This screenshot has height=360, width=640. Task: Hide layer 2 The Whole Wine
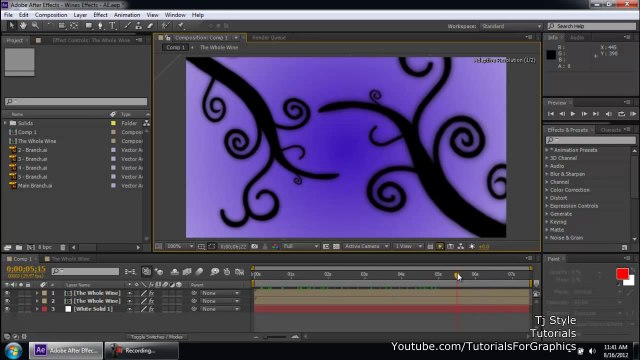tap(7, 301)
